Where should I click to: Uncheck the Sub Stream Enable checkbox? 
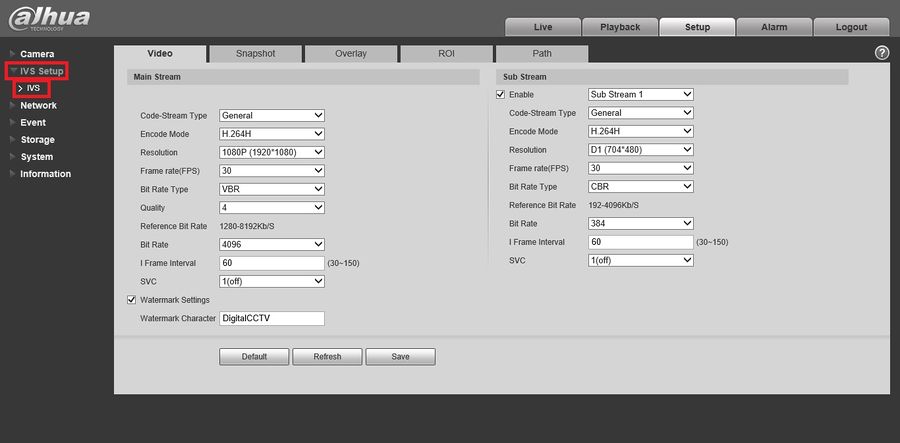501,94
